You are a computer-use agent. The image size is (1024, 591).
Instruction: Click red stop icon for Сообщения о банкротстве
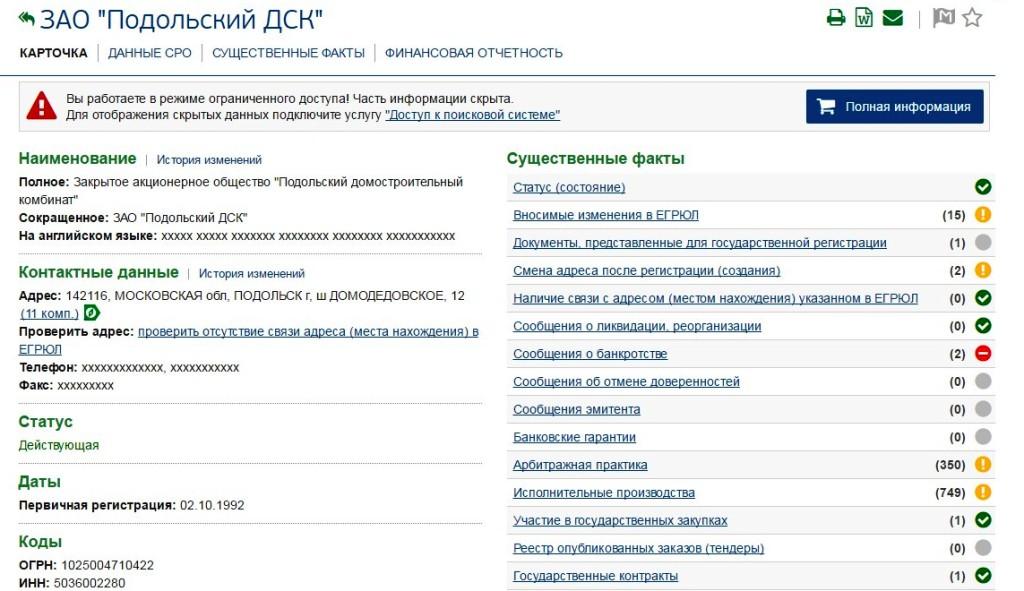point(983,353)
